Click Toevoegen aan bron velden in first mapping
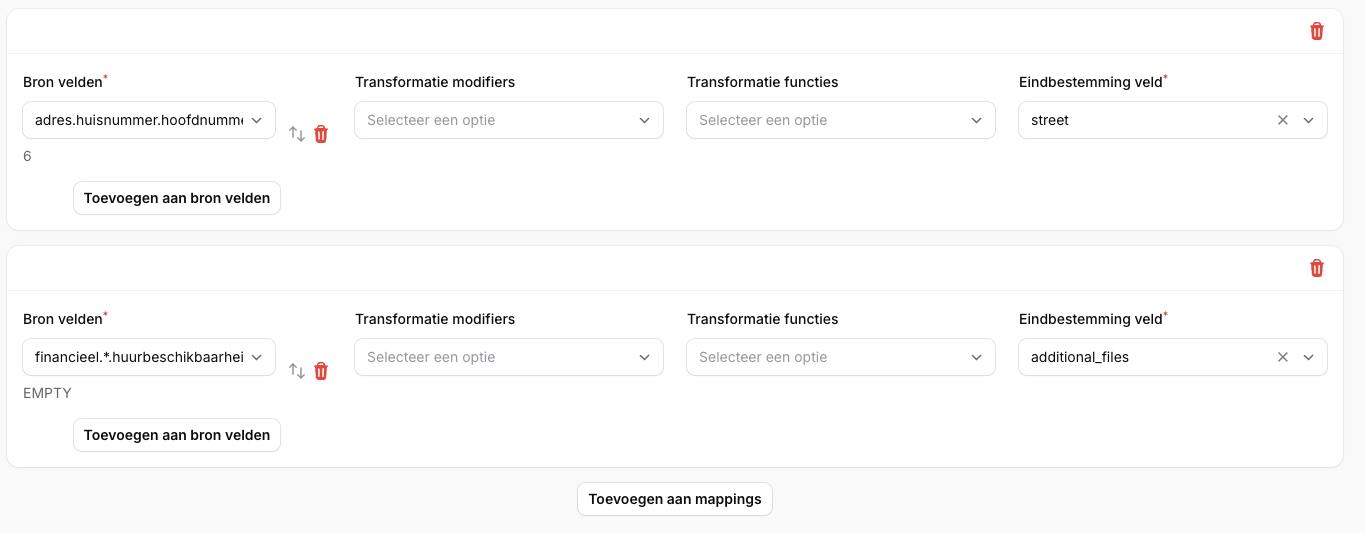The image size is (1365, 533). pos(177,198)
